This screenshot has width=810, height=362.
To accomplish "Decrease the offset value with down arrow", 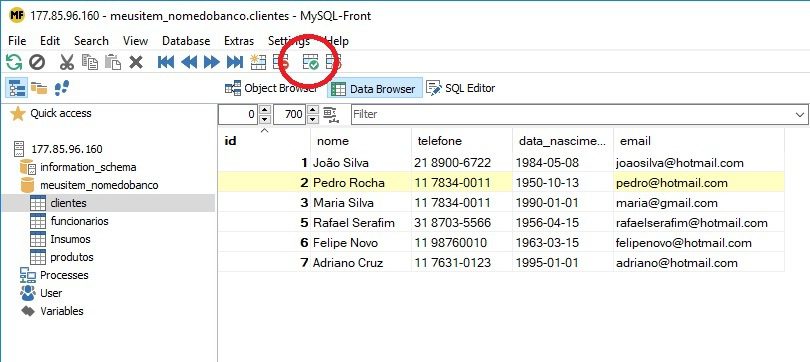I will [x=264, y=119].
